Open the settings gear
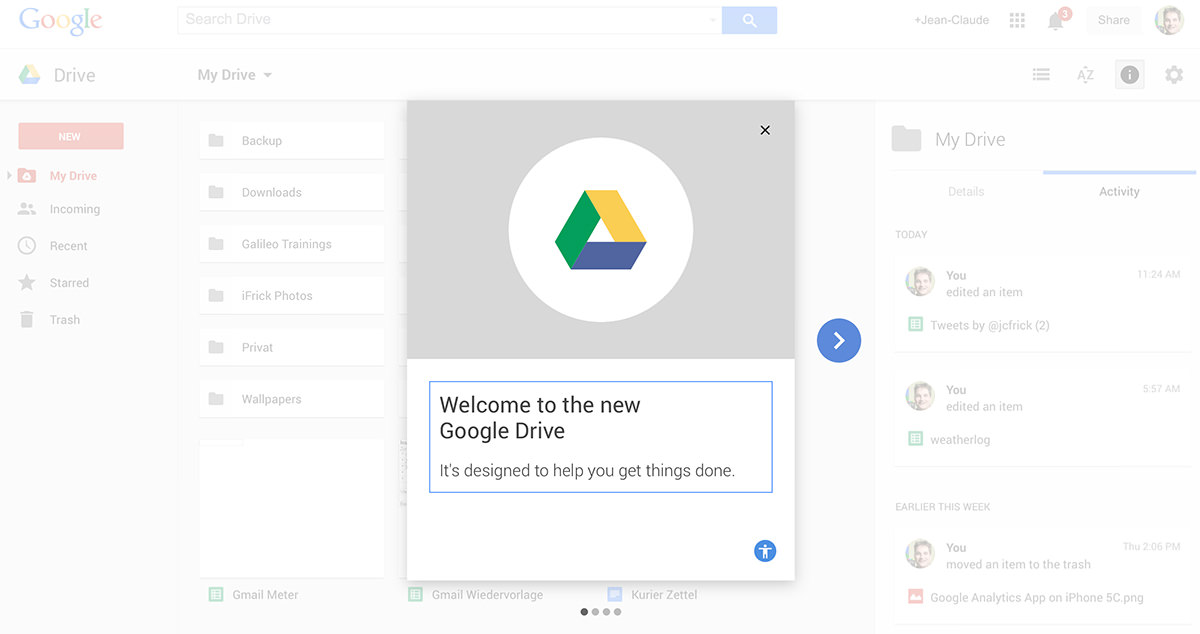This screenshot has width=1200, height=634. (1174, 75)
